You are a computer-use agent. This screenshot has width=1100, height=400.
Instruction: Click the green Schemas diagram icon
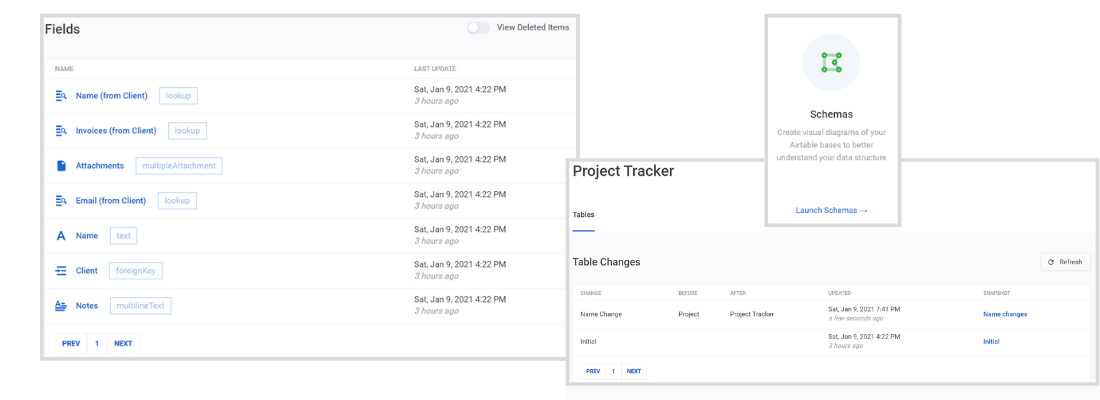(x=831, y=62)
